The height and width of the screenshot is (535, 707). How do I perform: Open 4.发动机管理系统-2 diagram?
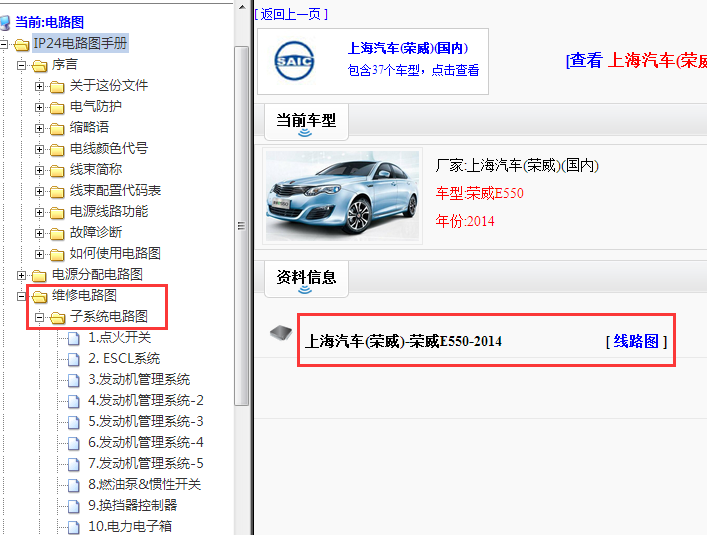coord(146,400)
